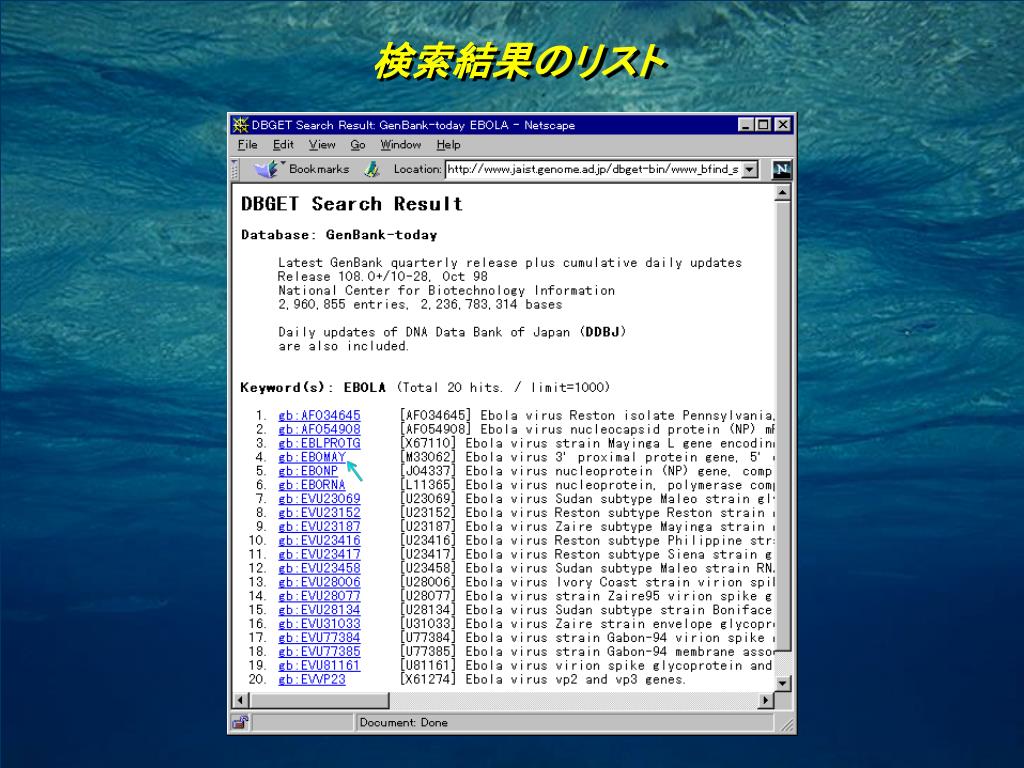Open the Edit menu
The image size is (1024, 768).
point(283,145)
